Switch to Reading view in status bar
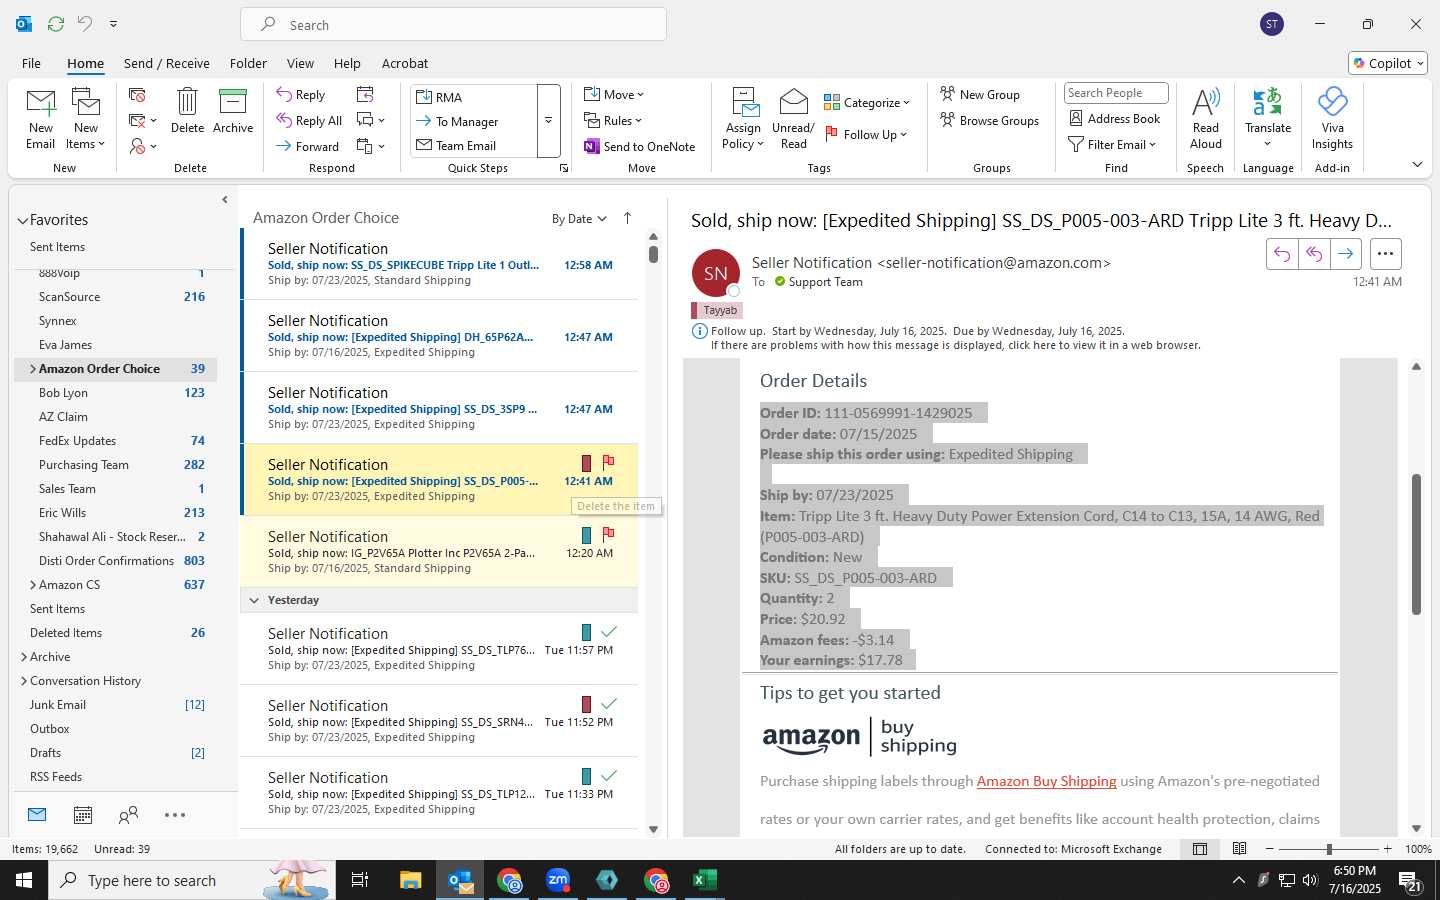Image resolution: width=1440 pixels, height=900 pixels. point(1239,849)
